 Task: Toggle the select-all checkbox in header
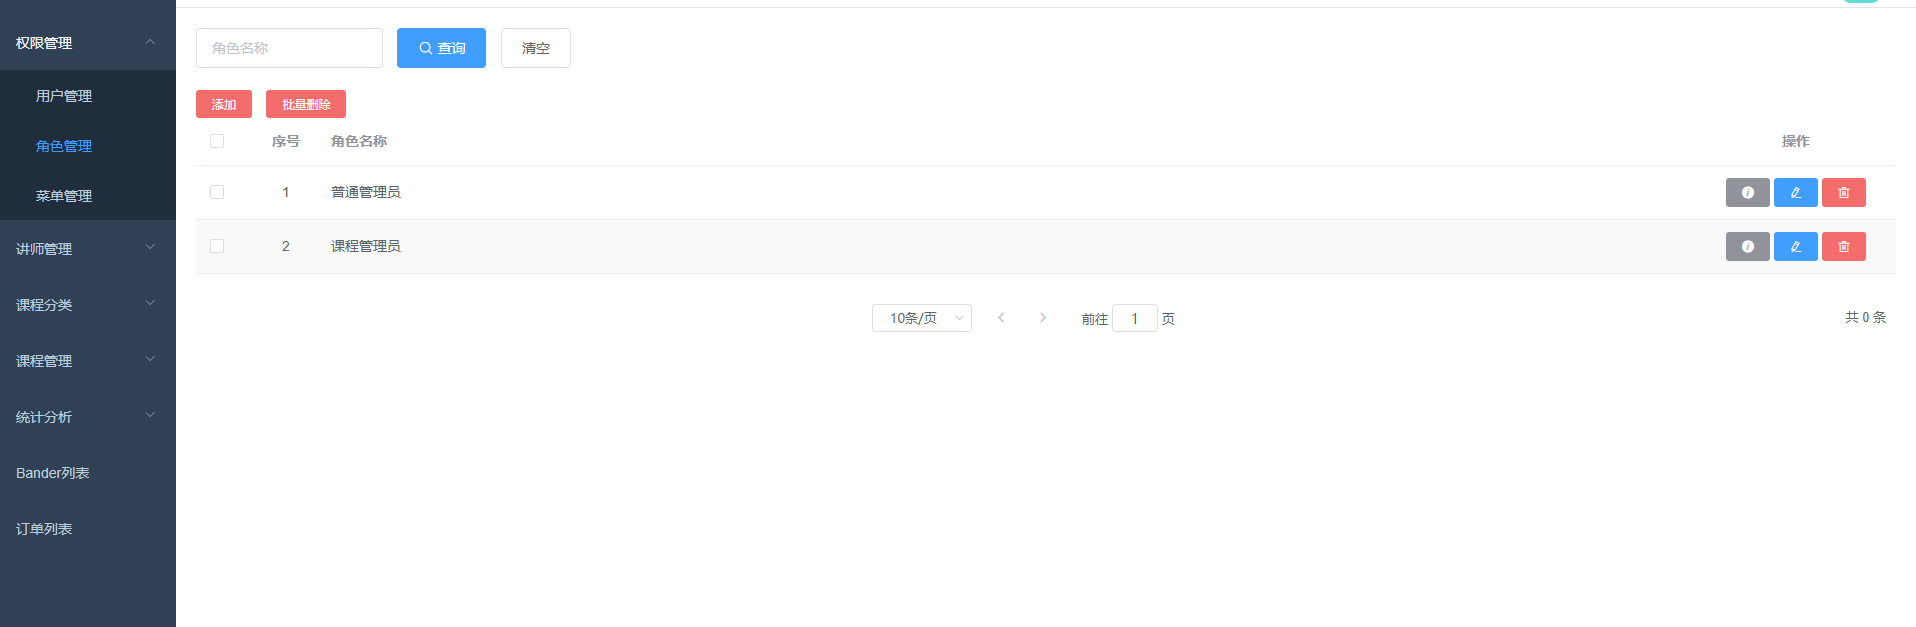pyautogui.click(x=217, y=141)
